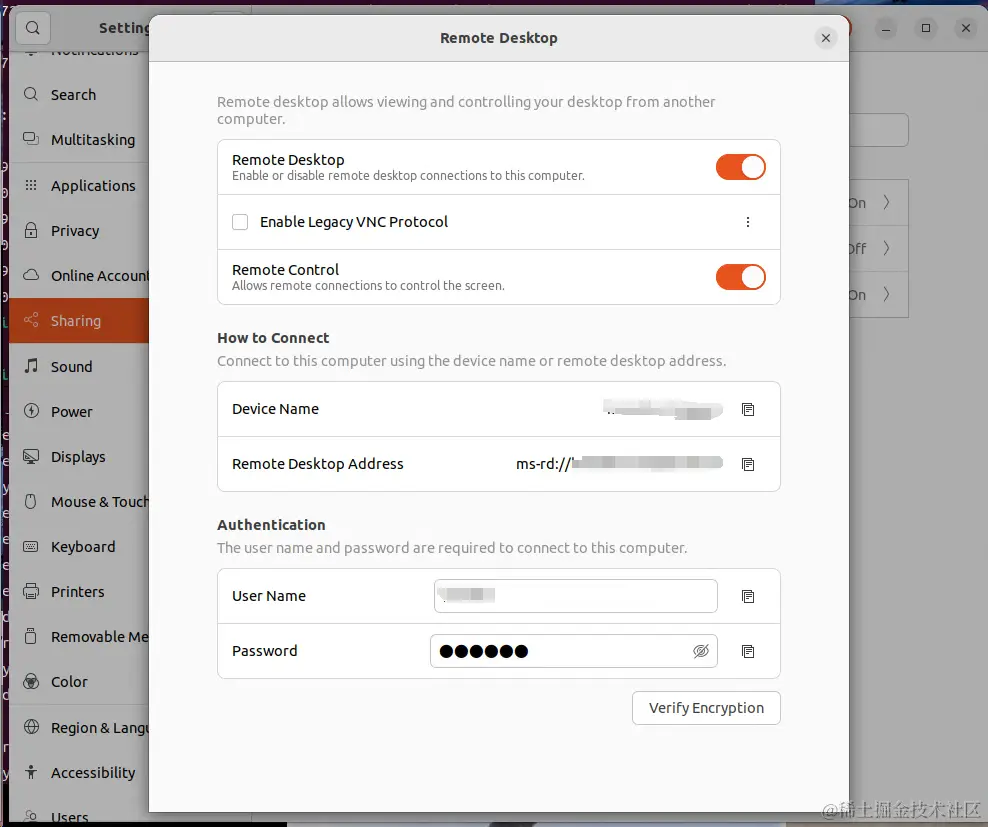Click inside the User Name input field
Viewport: 988px width, 827px height.
tap(575, 596)
